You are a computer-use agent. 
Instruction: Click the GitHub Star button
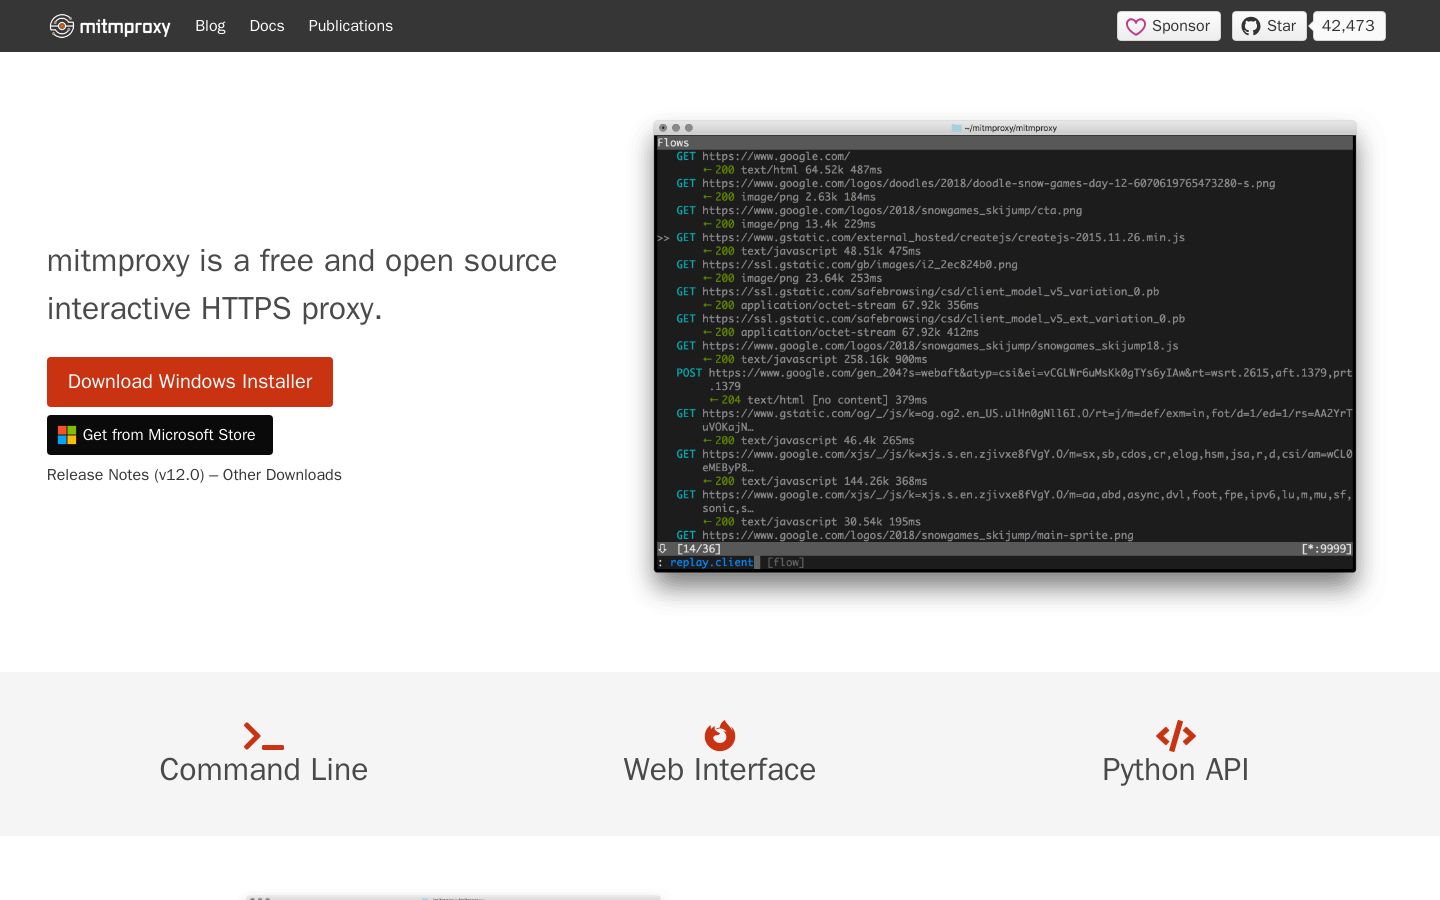1269,26
